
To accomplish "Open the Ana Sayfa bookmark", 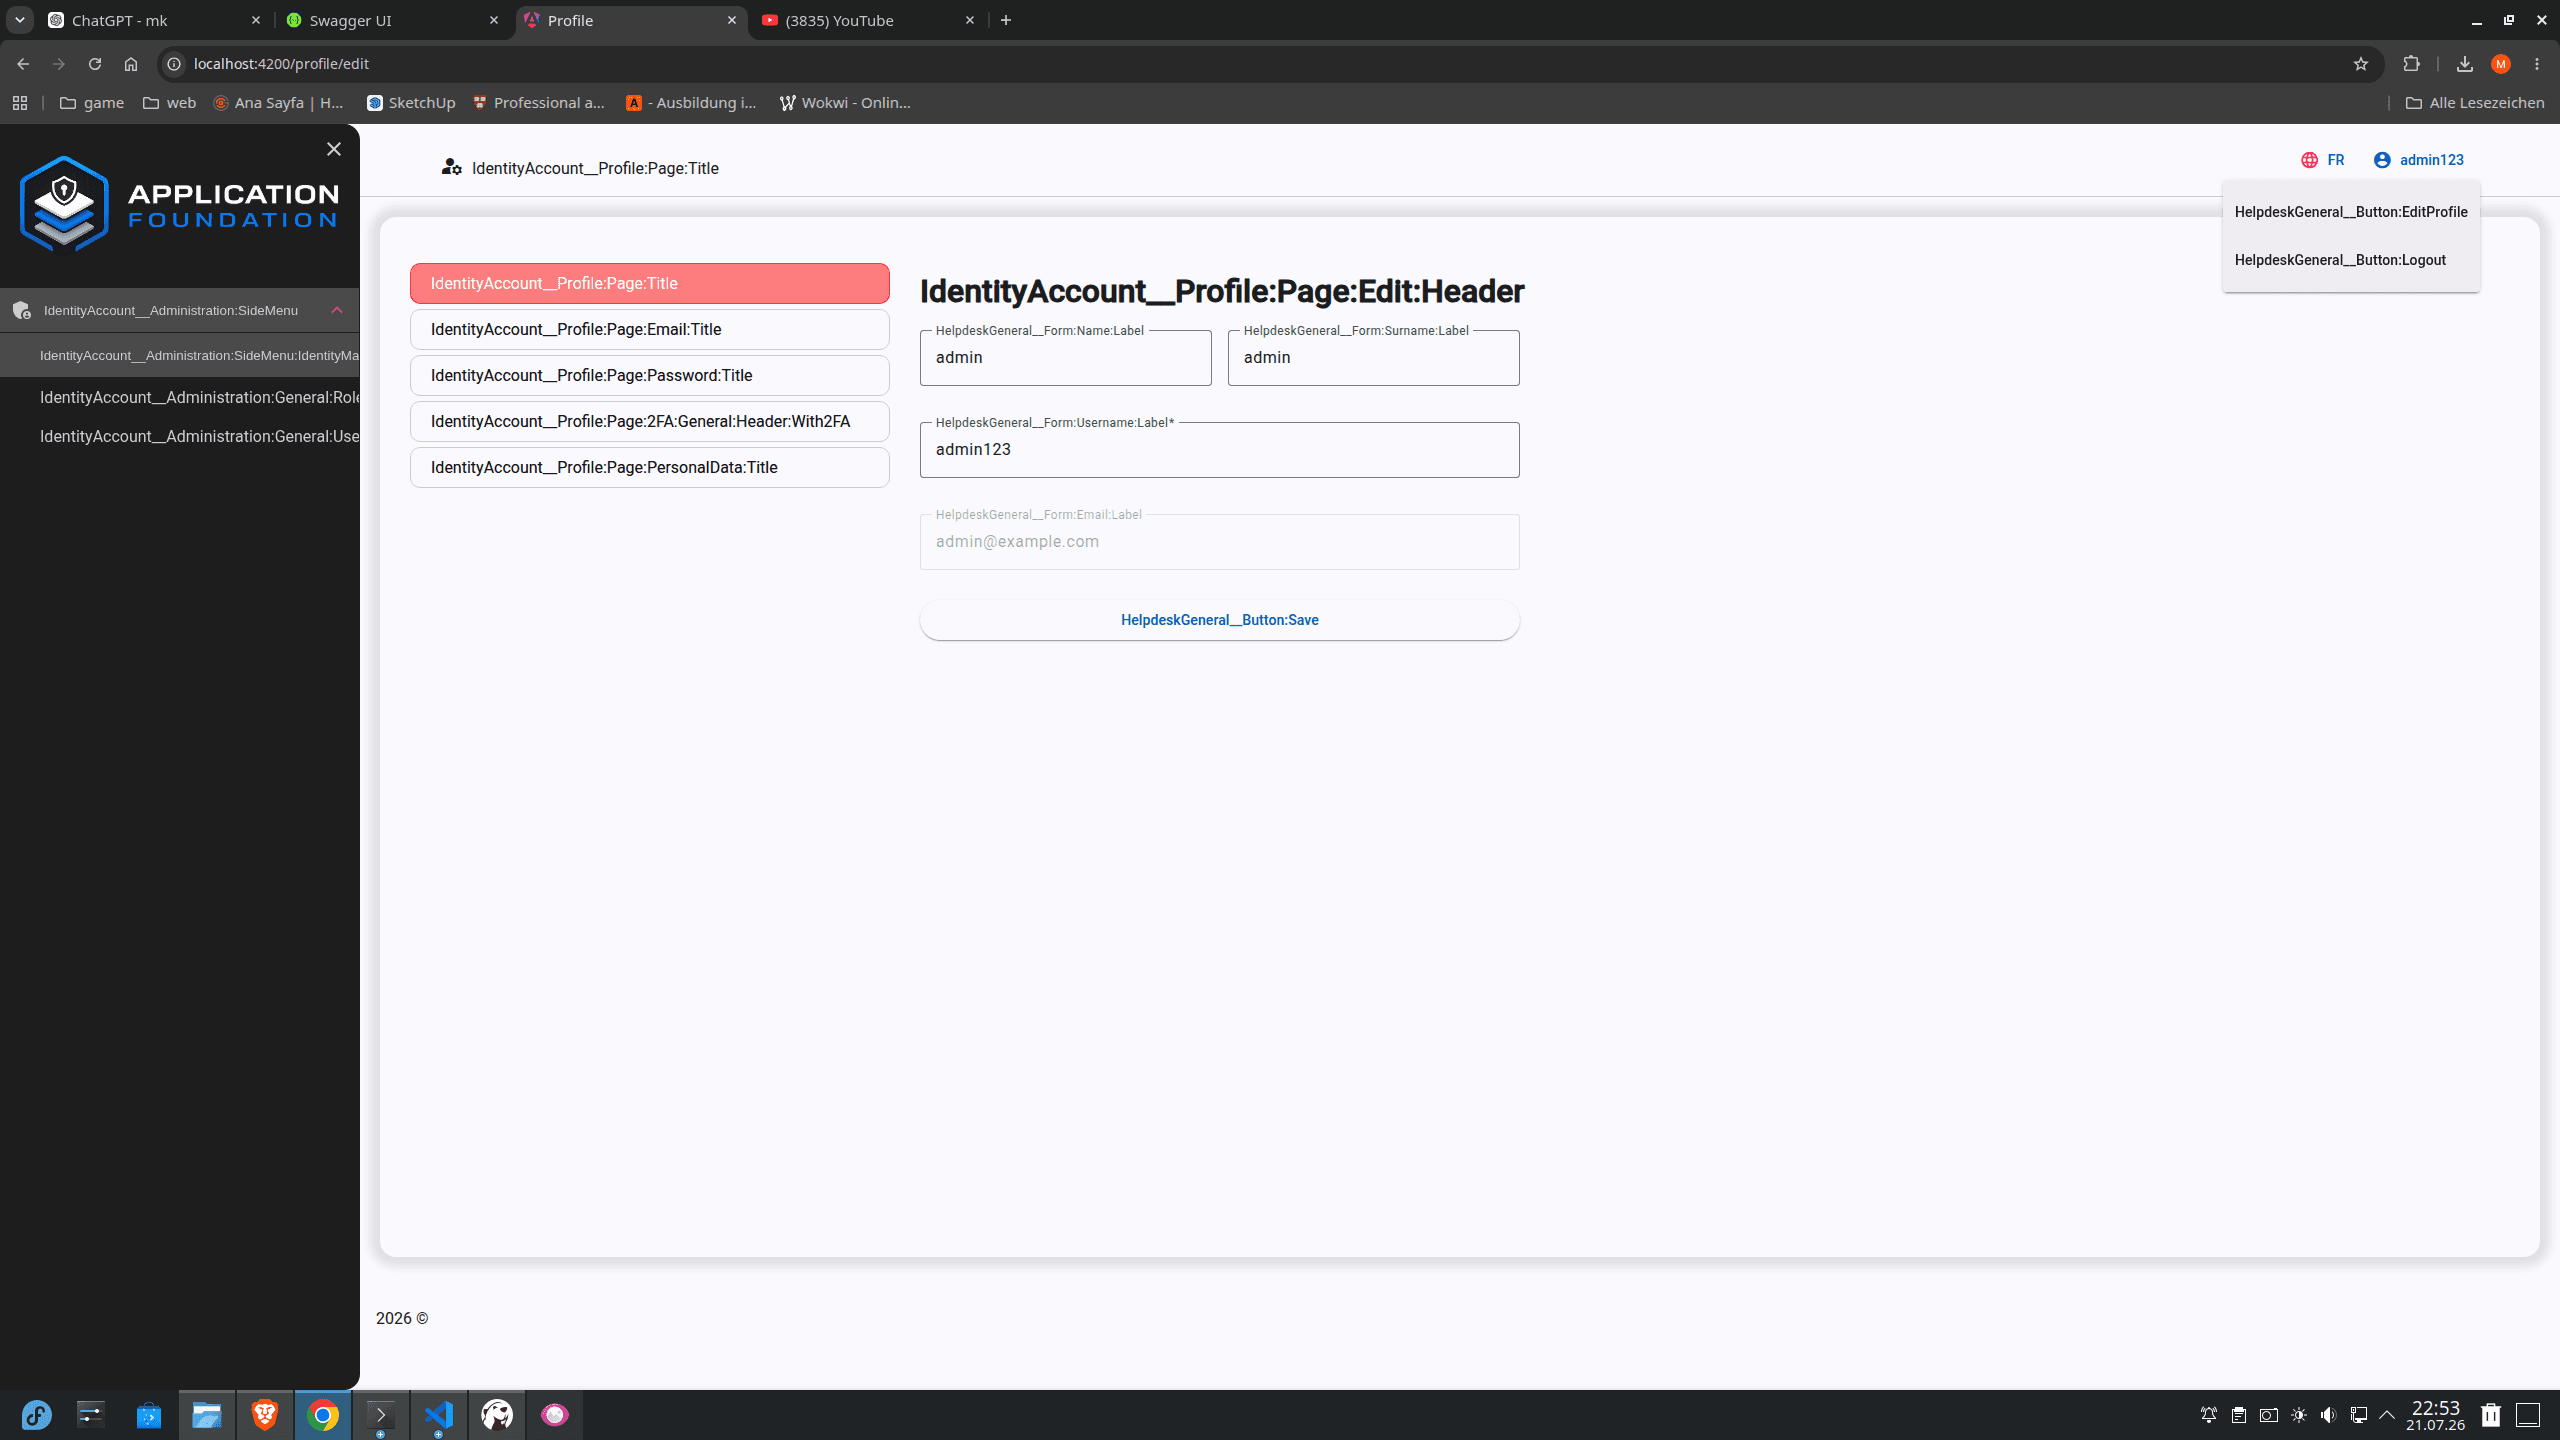I will (x=279, y=103).
